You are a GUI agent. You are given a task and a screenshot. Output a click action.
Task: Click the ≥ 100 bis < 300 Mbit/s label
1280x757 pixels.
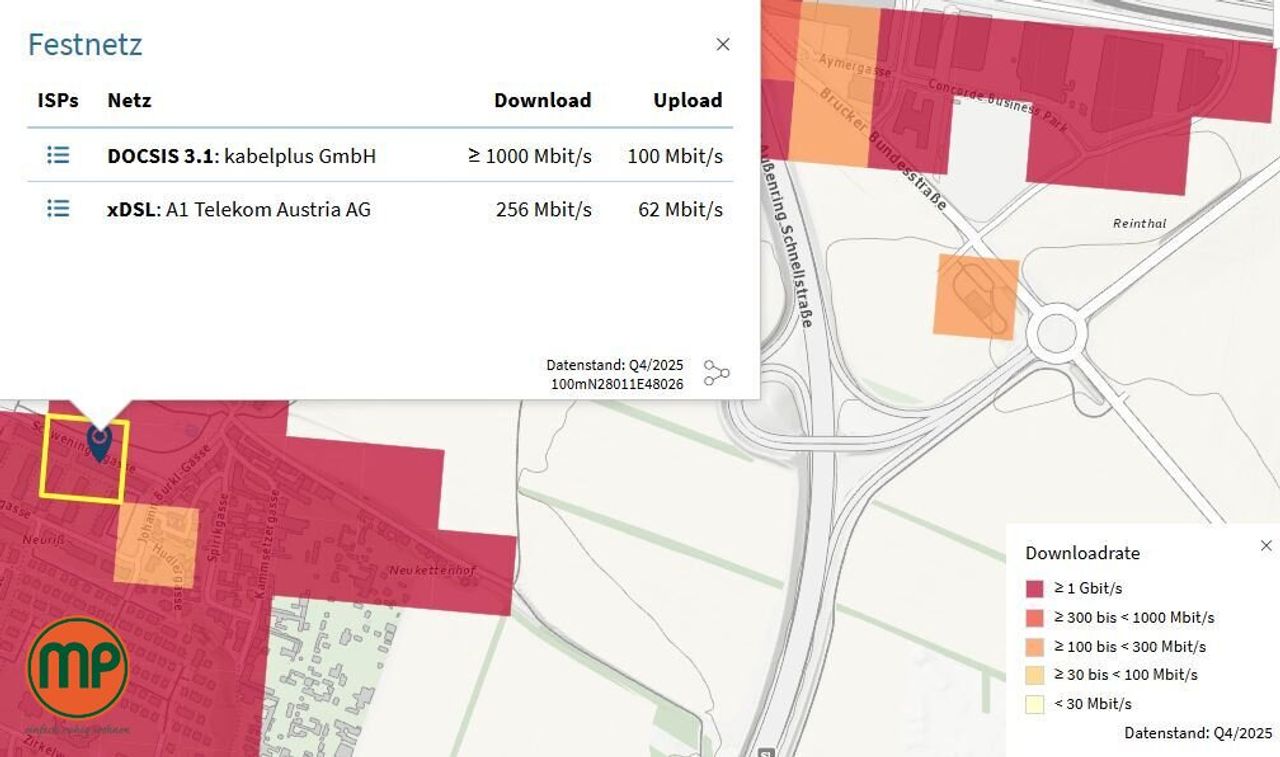(1130, 646)
